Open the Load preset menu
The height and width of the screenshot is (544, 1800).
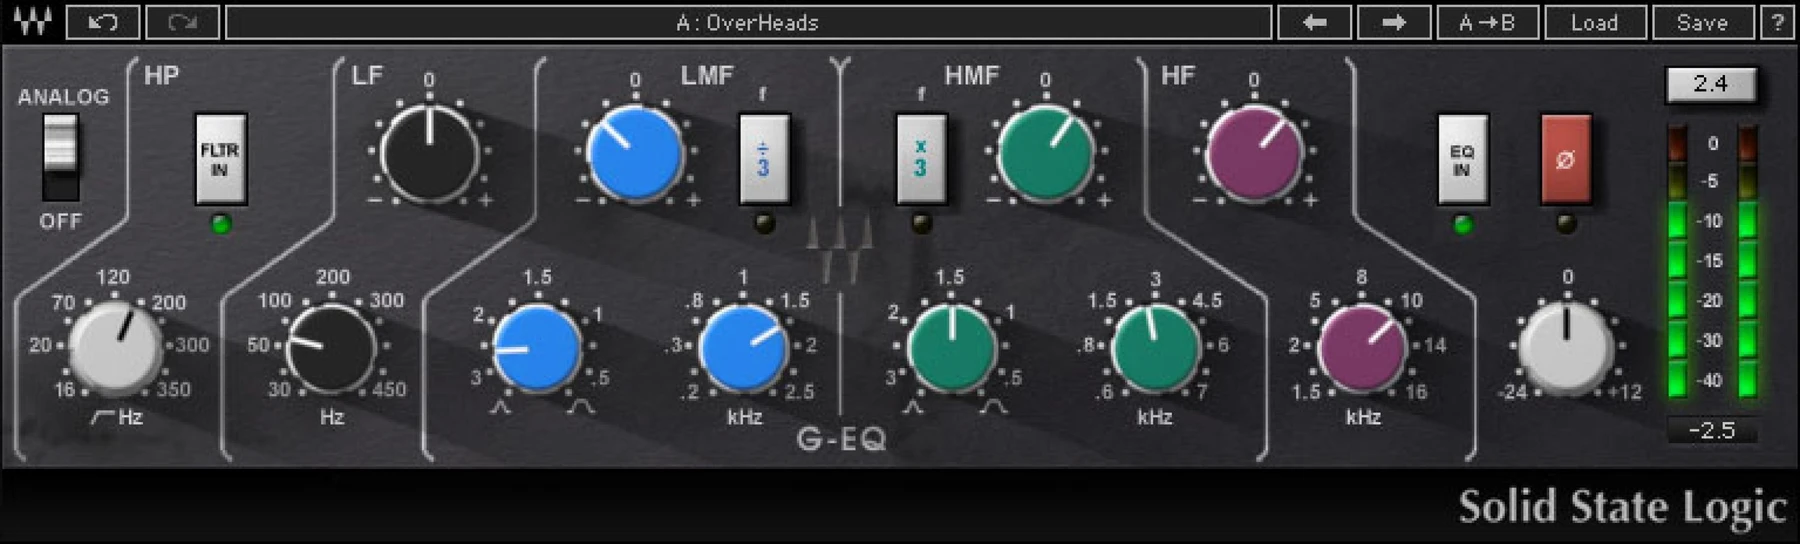[1595, 22]
